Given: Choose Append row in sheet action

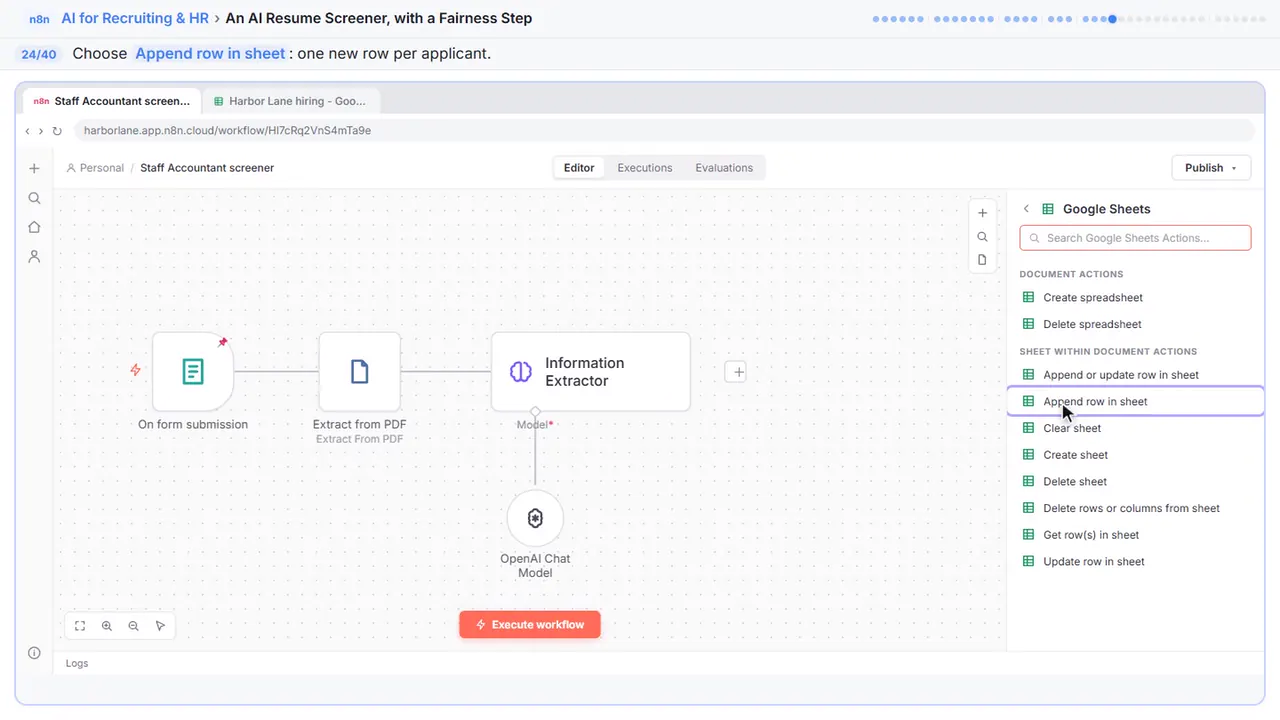Looking at the screenshot, I should click(1135, 401).
